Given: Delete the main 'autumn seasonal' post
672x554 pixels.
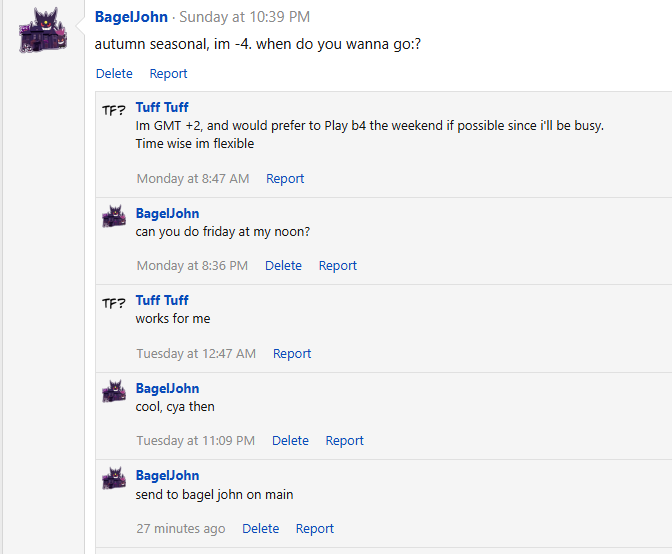Looking at the screenshot, I should coord(114,73).
